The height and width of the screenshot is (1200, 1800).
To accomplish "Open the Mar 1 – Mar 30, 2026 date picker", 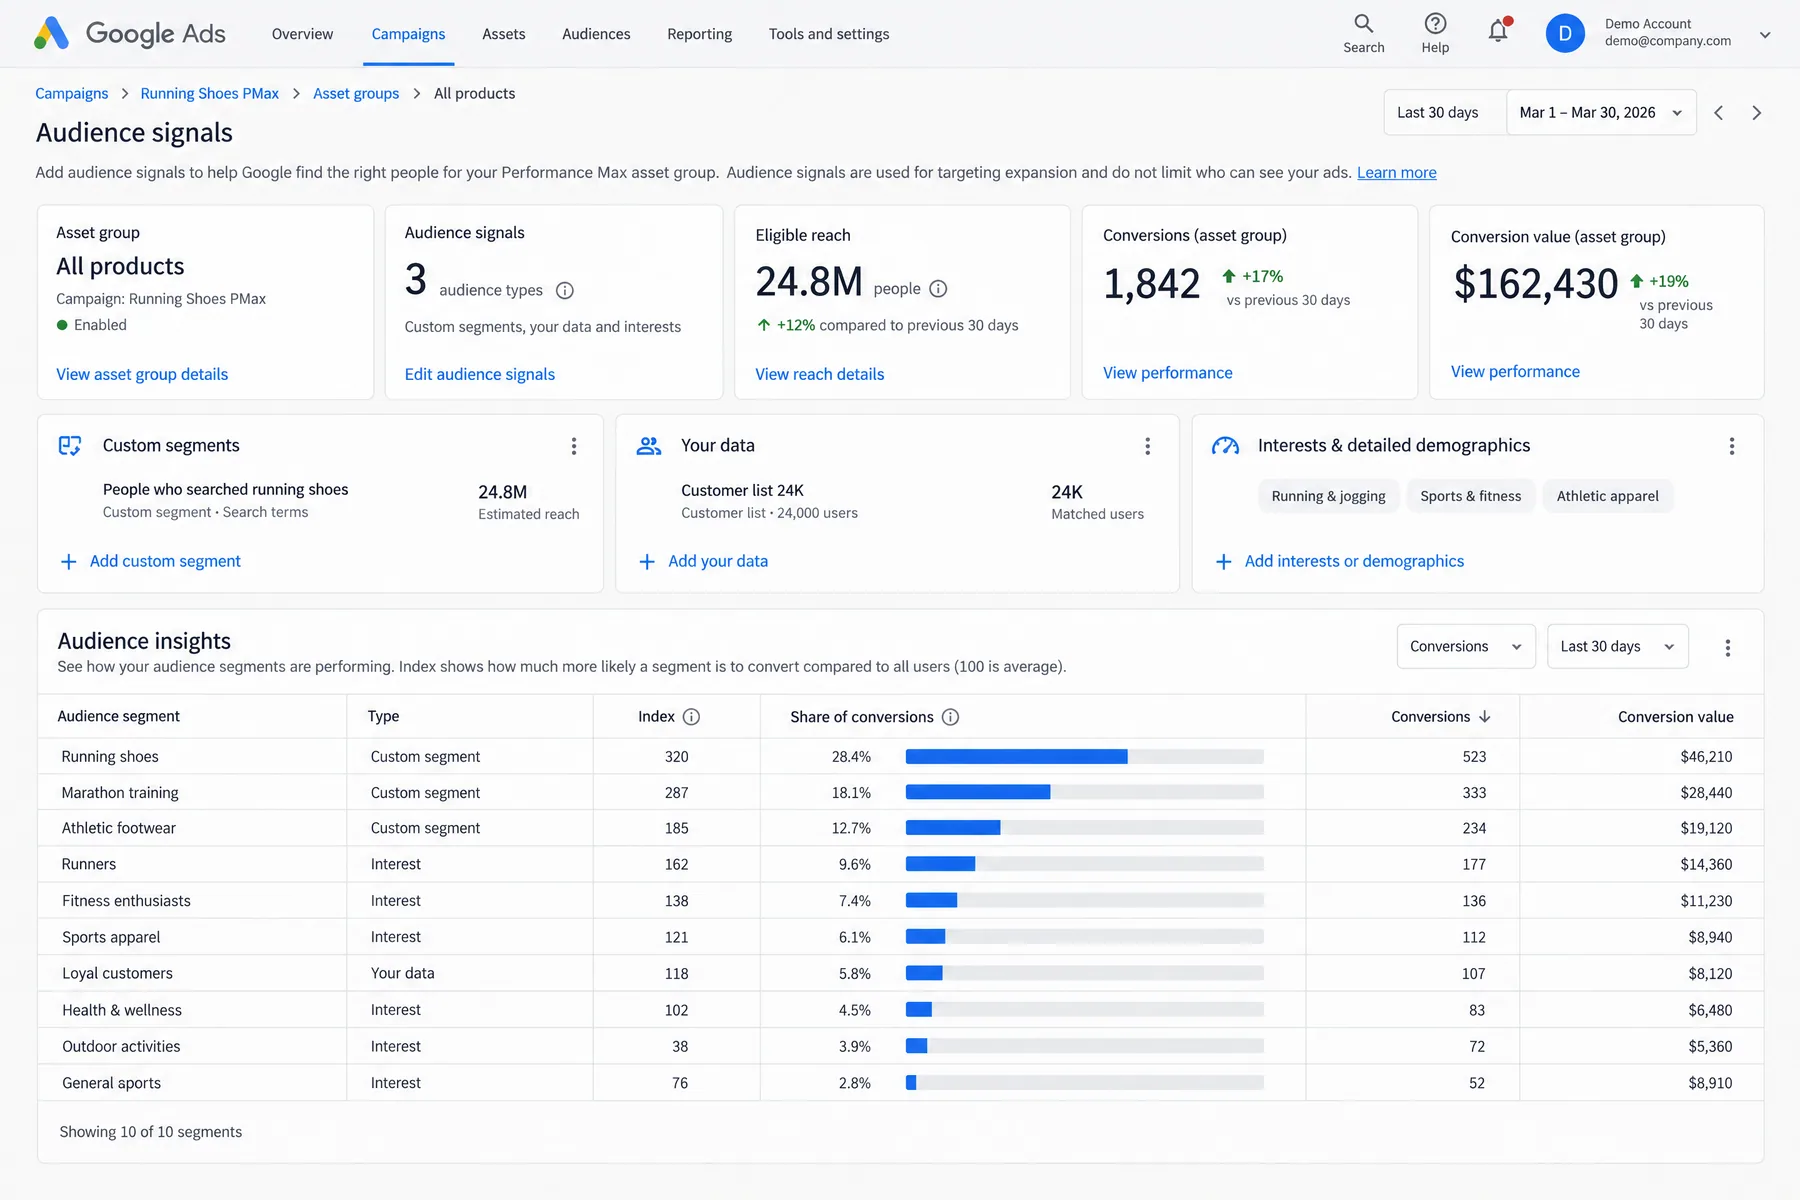I will pyautogui.click(x=1601, y=113).
